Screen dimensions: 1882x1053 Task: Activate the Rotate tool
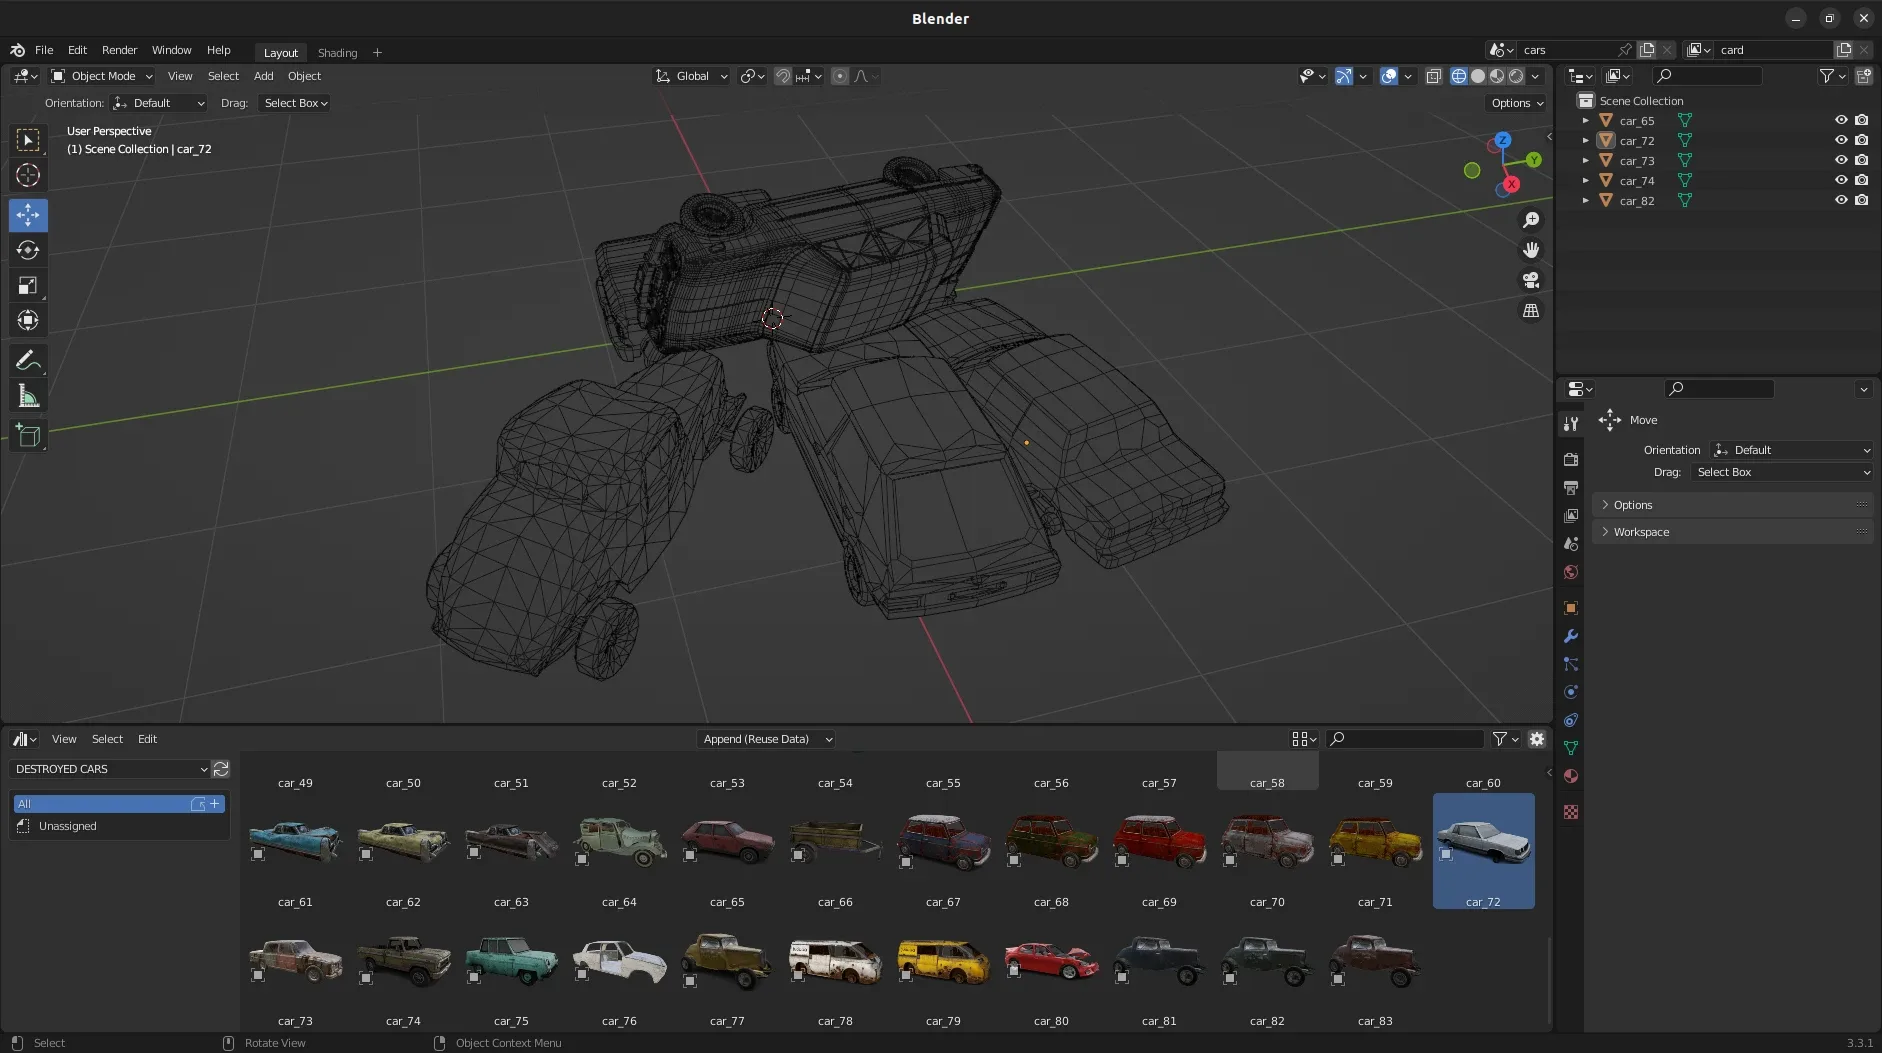pyautogui.click(x=28, y=250)
